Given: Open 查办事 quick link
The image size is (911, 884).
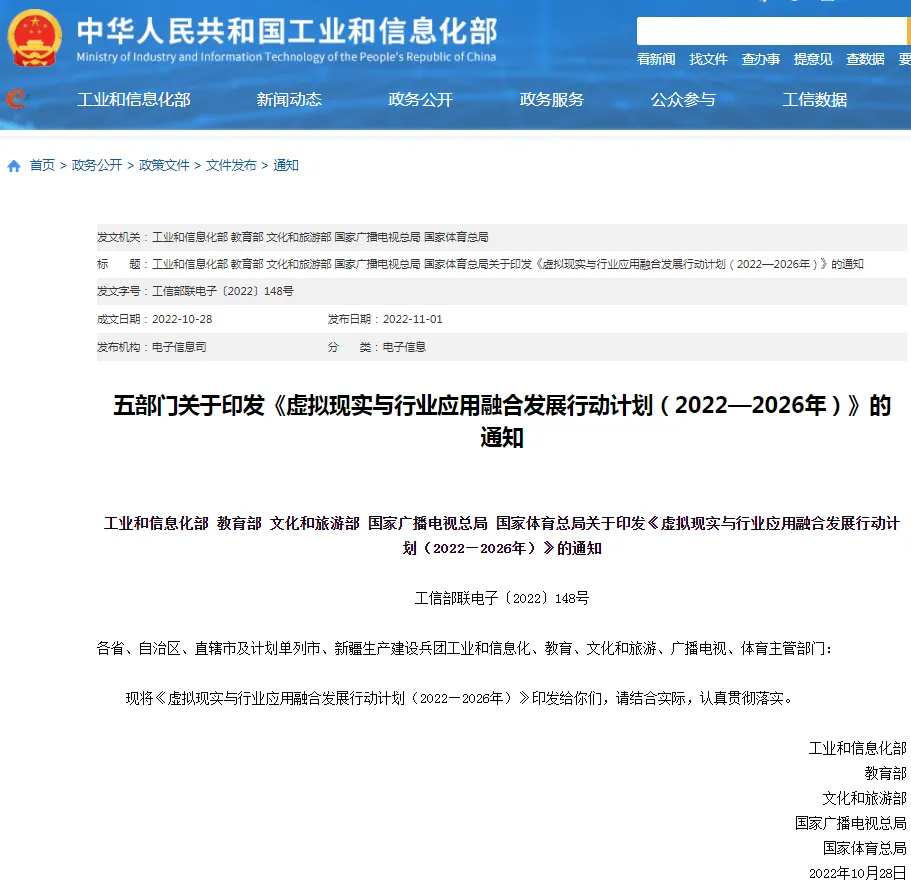Looking at the screenshot, I should [760, 59].
